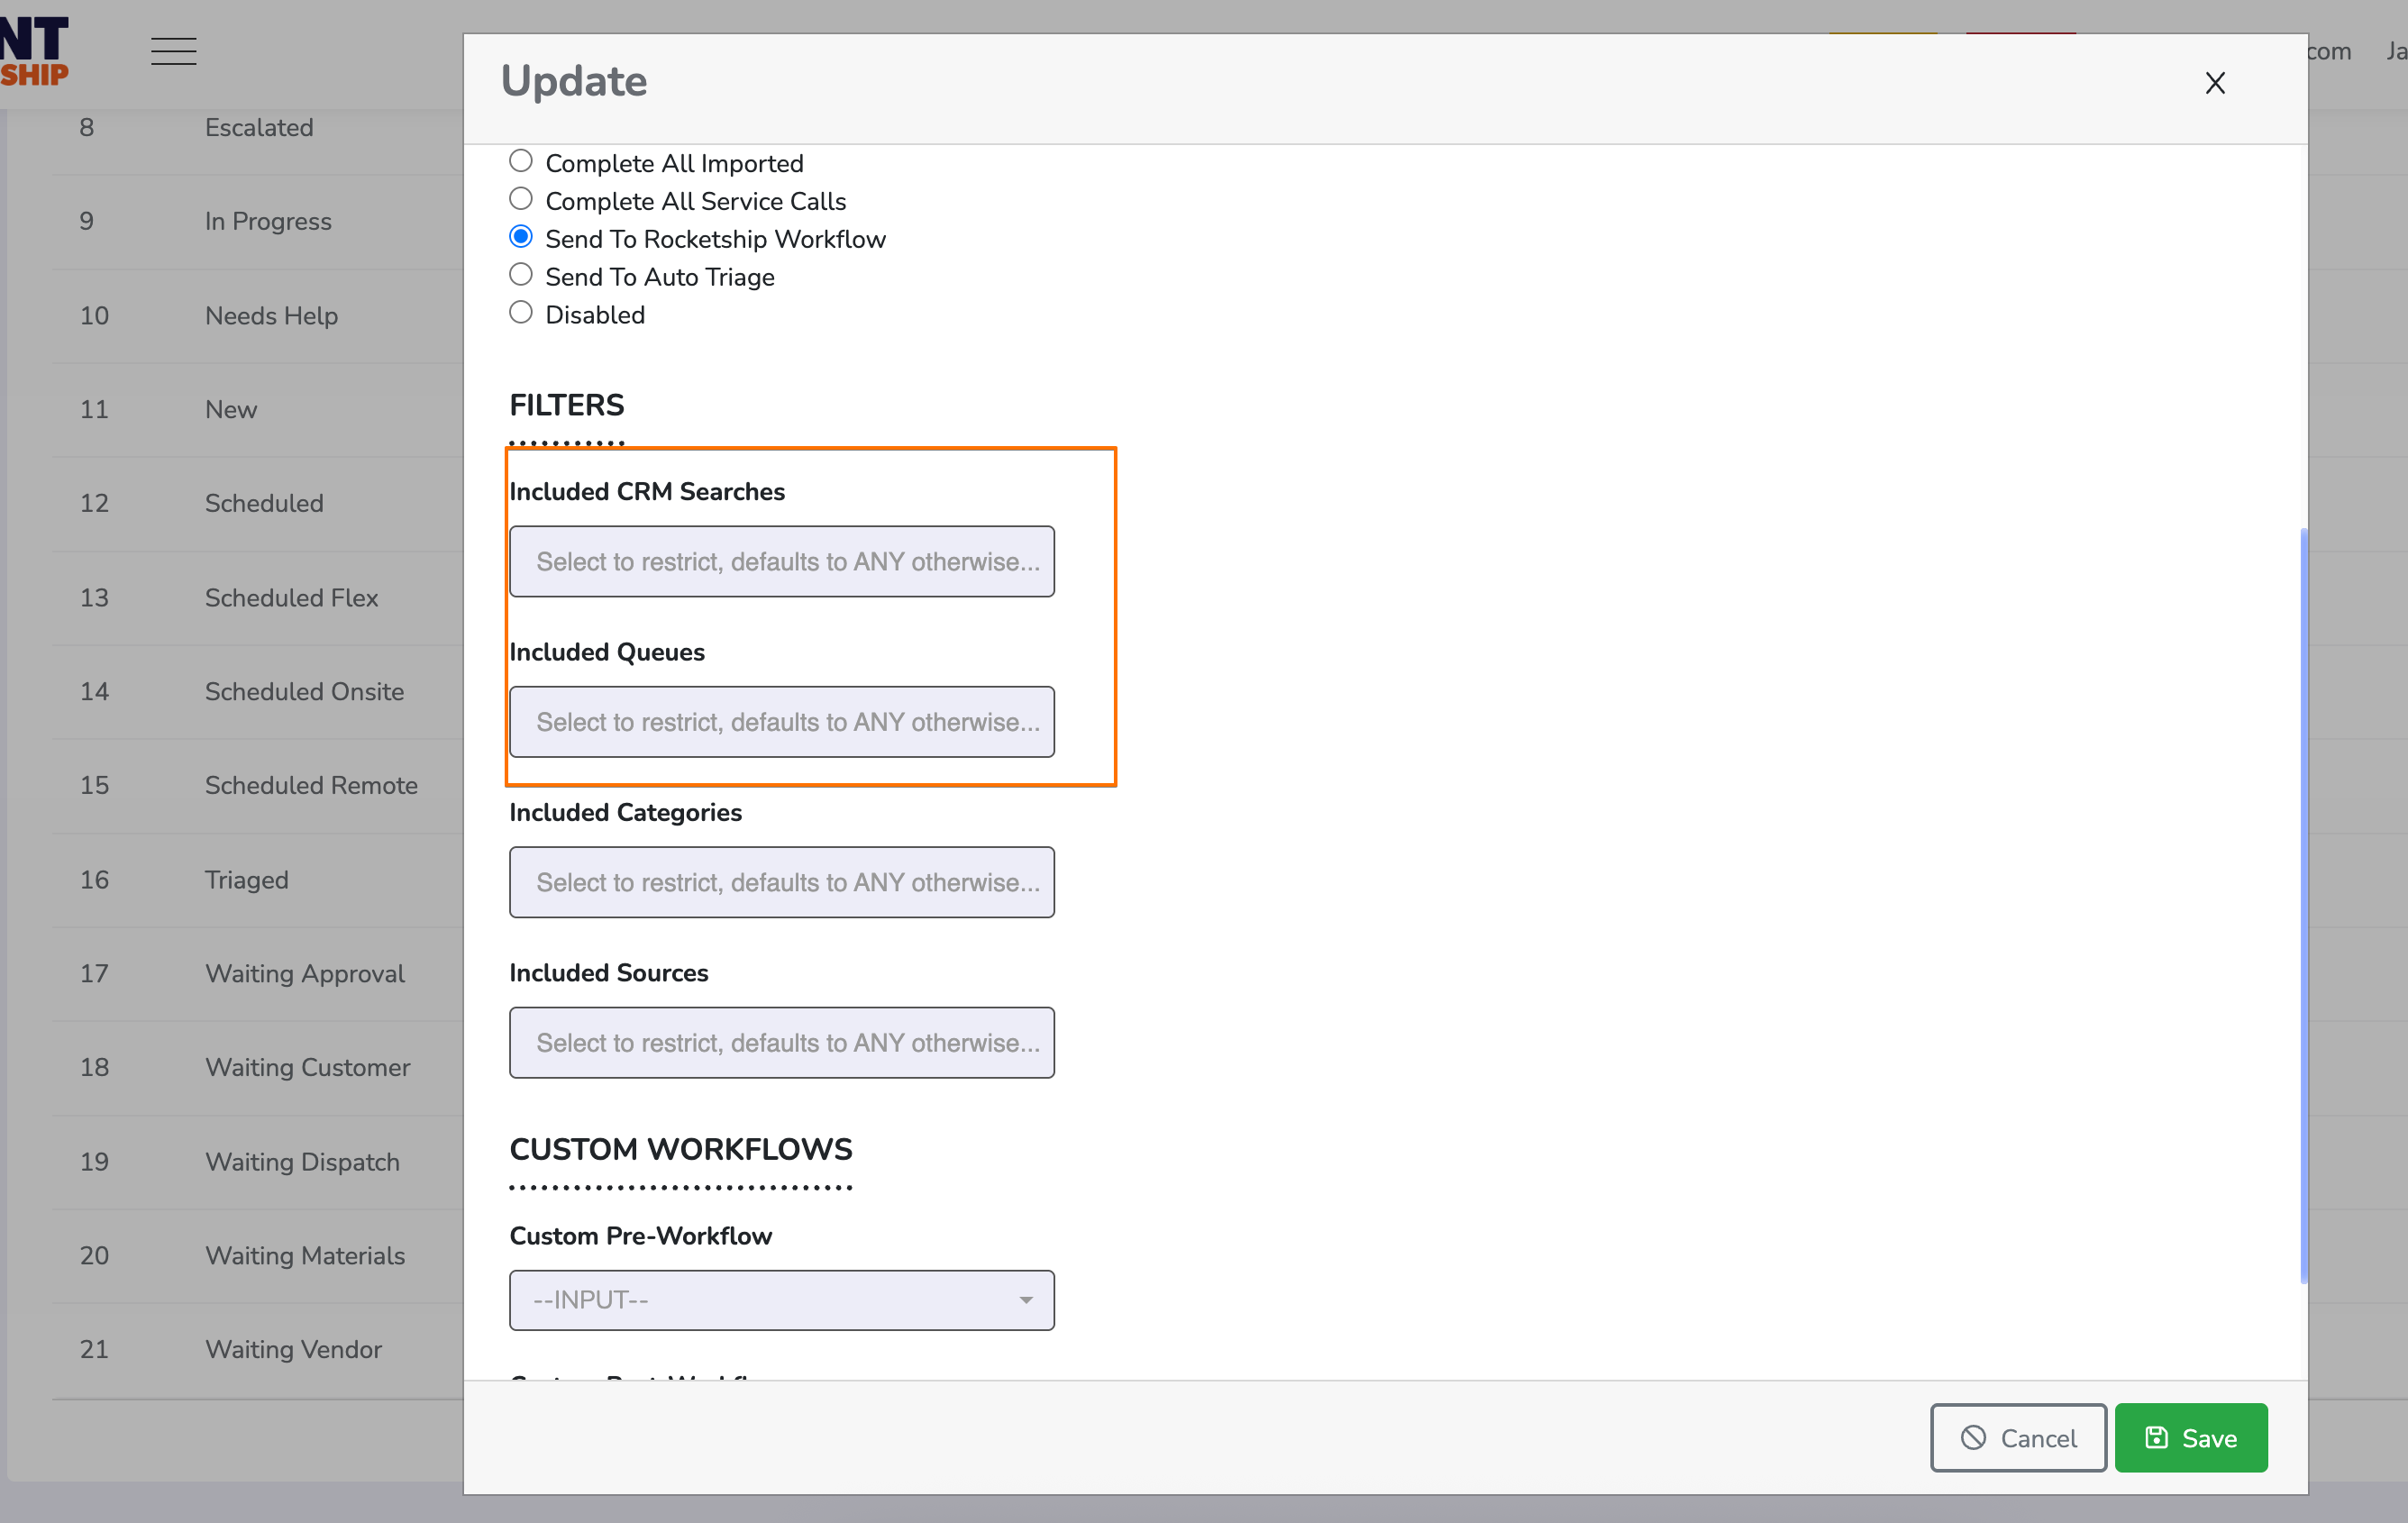The width and height of the screenshot is (2408, 1523).
Task: Click the green Save button
Action: (x=2190, y=1437)
